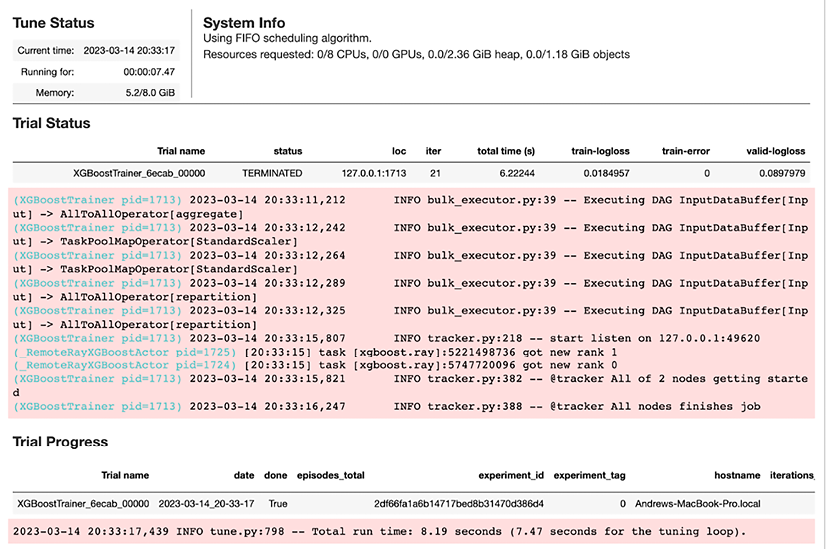Click the 'iterations' column header
Screen dimensions: 828x549
tap(792, 475)
